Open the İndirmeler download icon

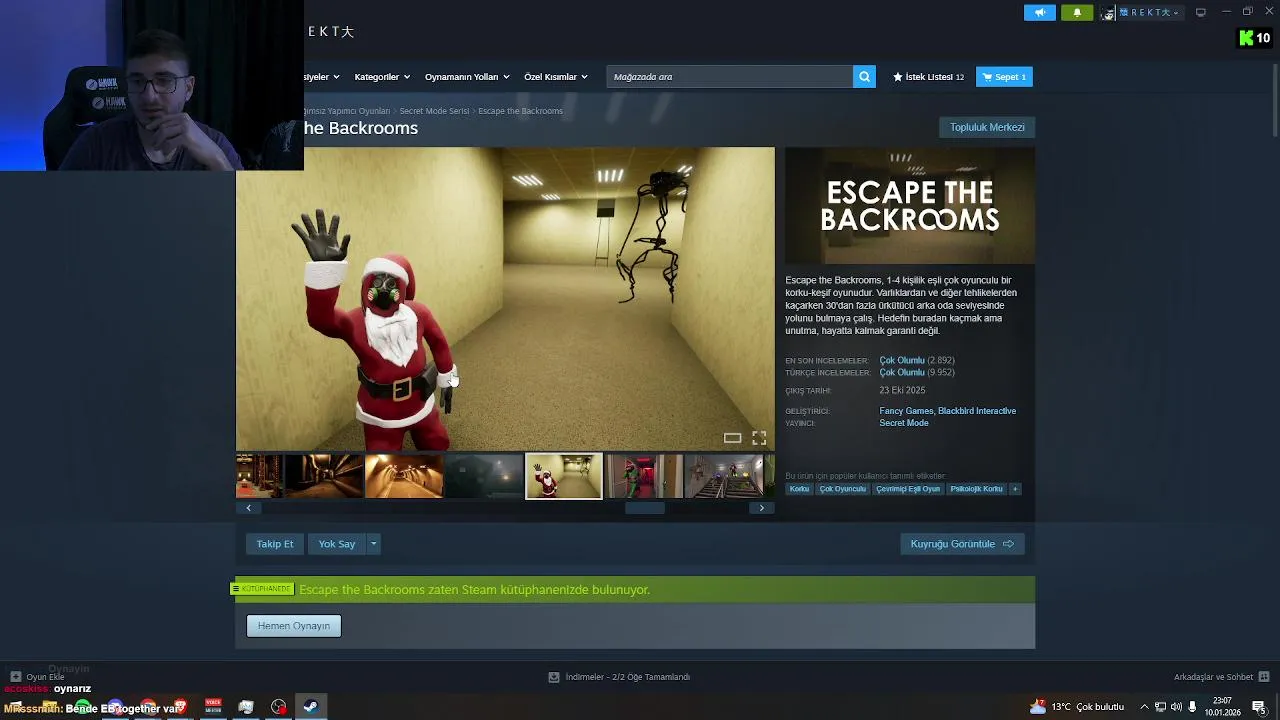[x=554, y=677]
